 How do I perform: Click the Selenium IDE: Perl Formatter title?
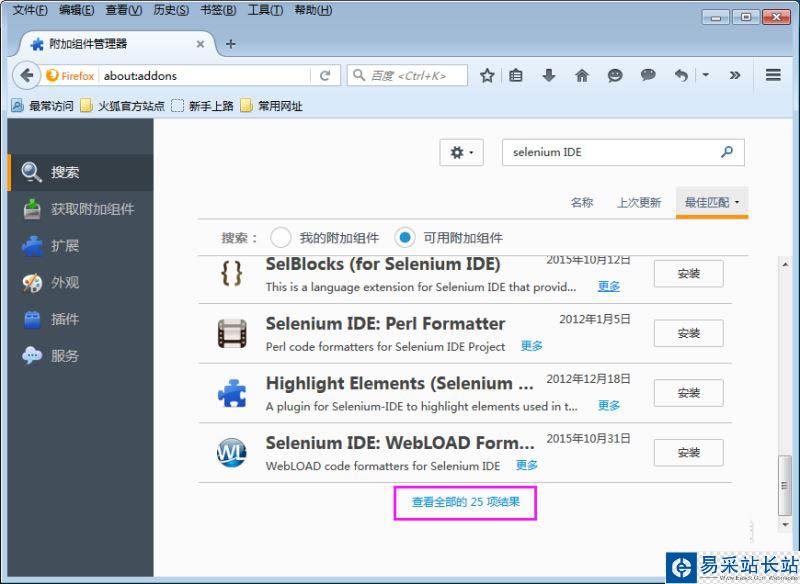tap(385, 323)
